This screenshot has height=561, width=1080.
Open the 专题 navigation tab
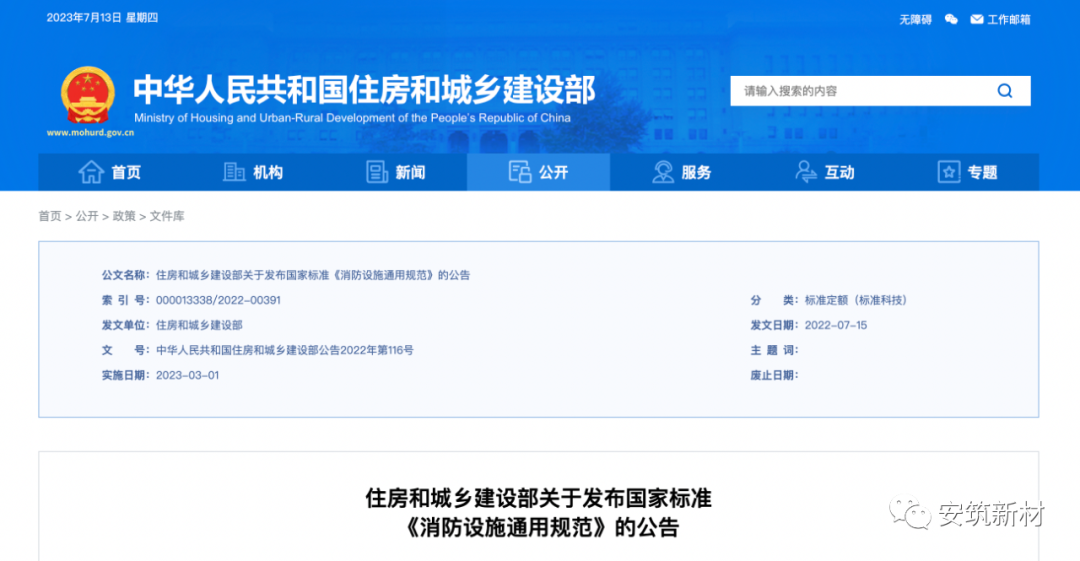pyautogui.click(x=967, y=172)
